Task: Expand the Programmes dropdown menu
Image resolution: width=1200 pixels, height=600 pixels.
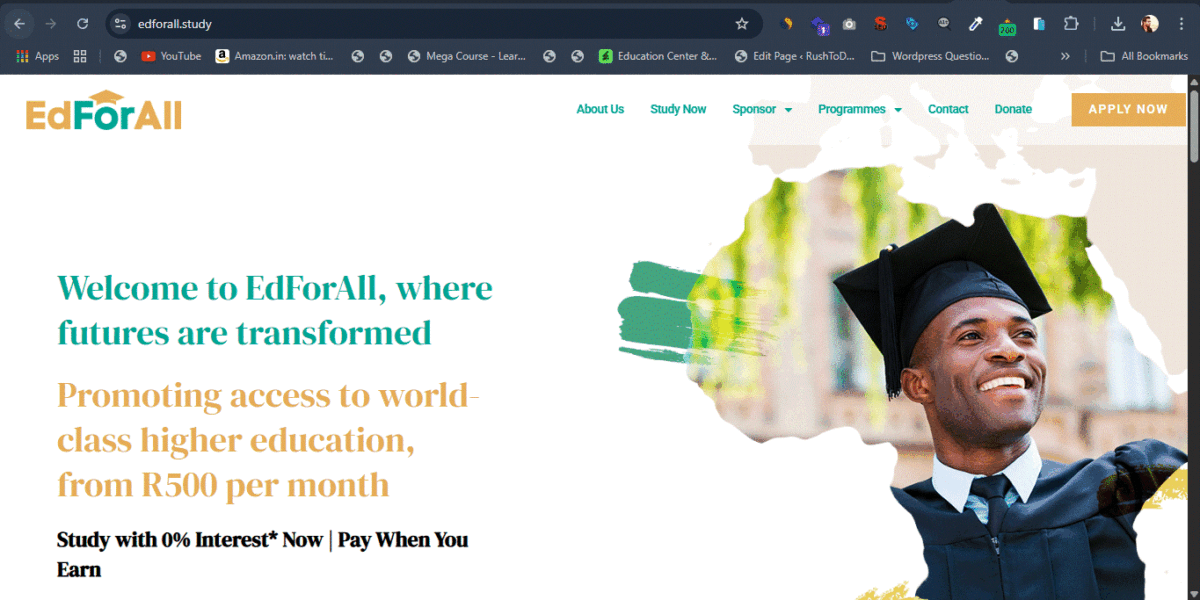Action: pyautogui.click(x=860, y=109)
